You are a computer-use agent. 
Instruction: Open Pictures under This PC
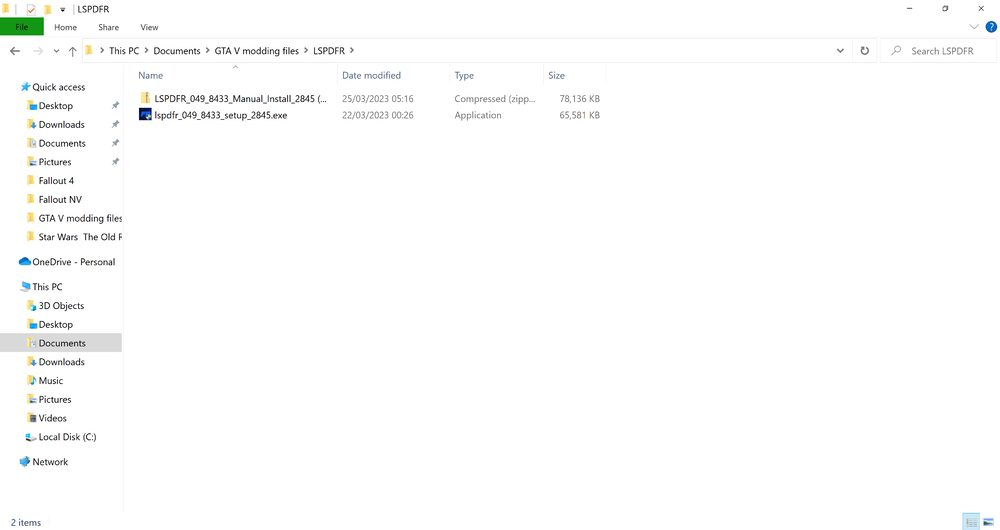[x=55, y=399]
